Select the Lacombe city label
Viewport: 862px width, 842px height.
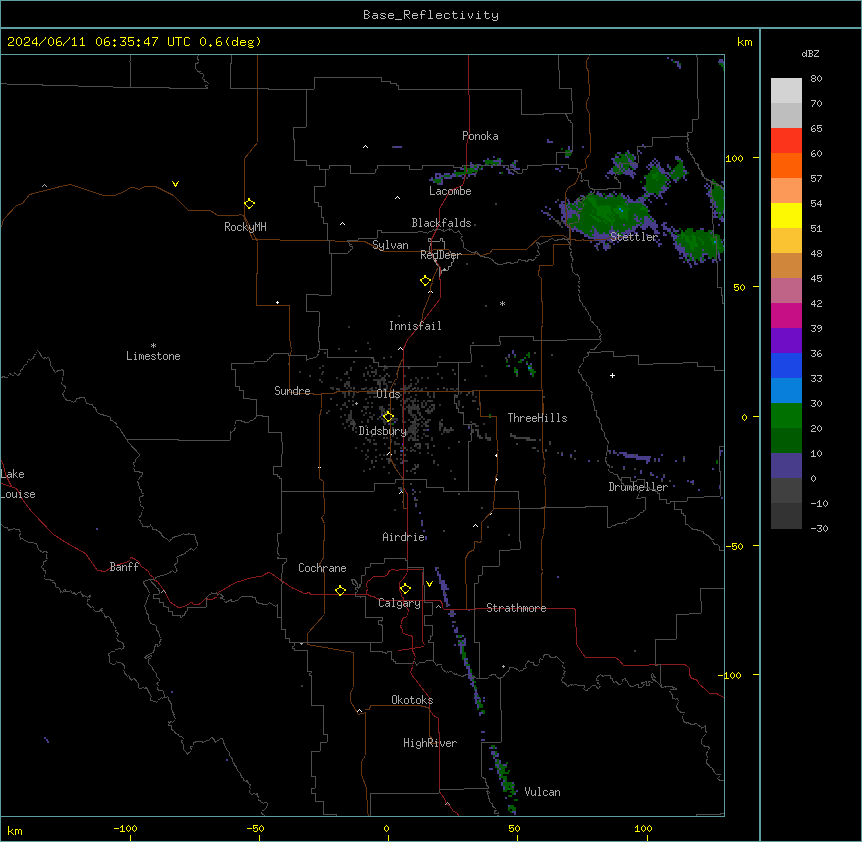pyautogui.click(x=450, y=191)
